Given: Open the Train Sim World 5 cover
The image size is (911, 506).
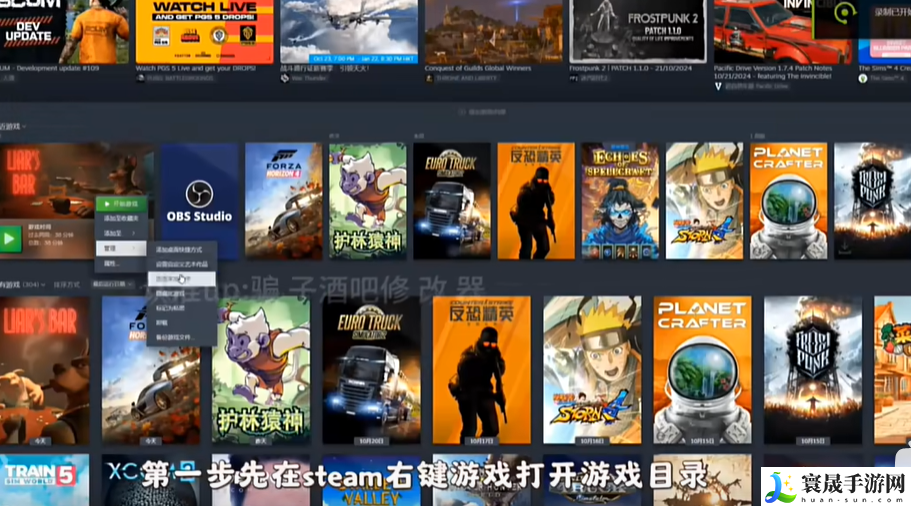Looking at the screenshot, I should [x=45, y=480].
